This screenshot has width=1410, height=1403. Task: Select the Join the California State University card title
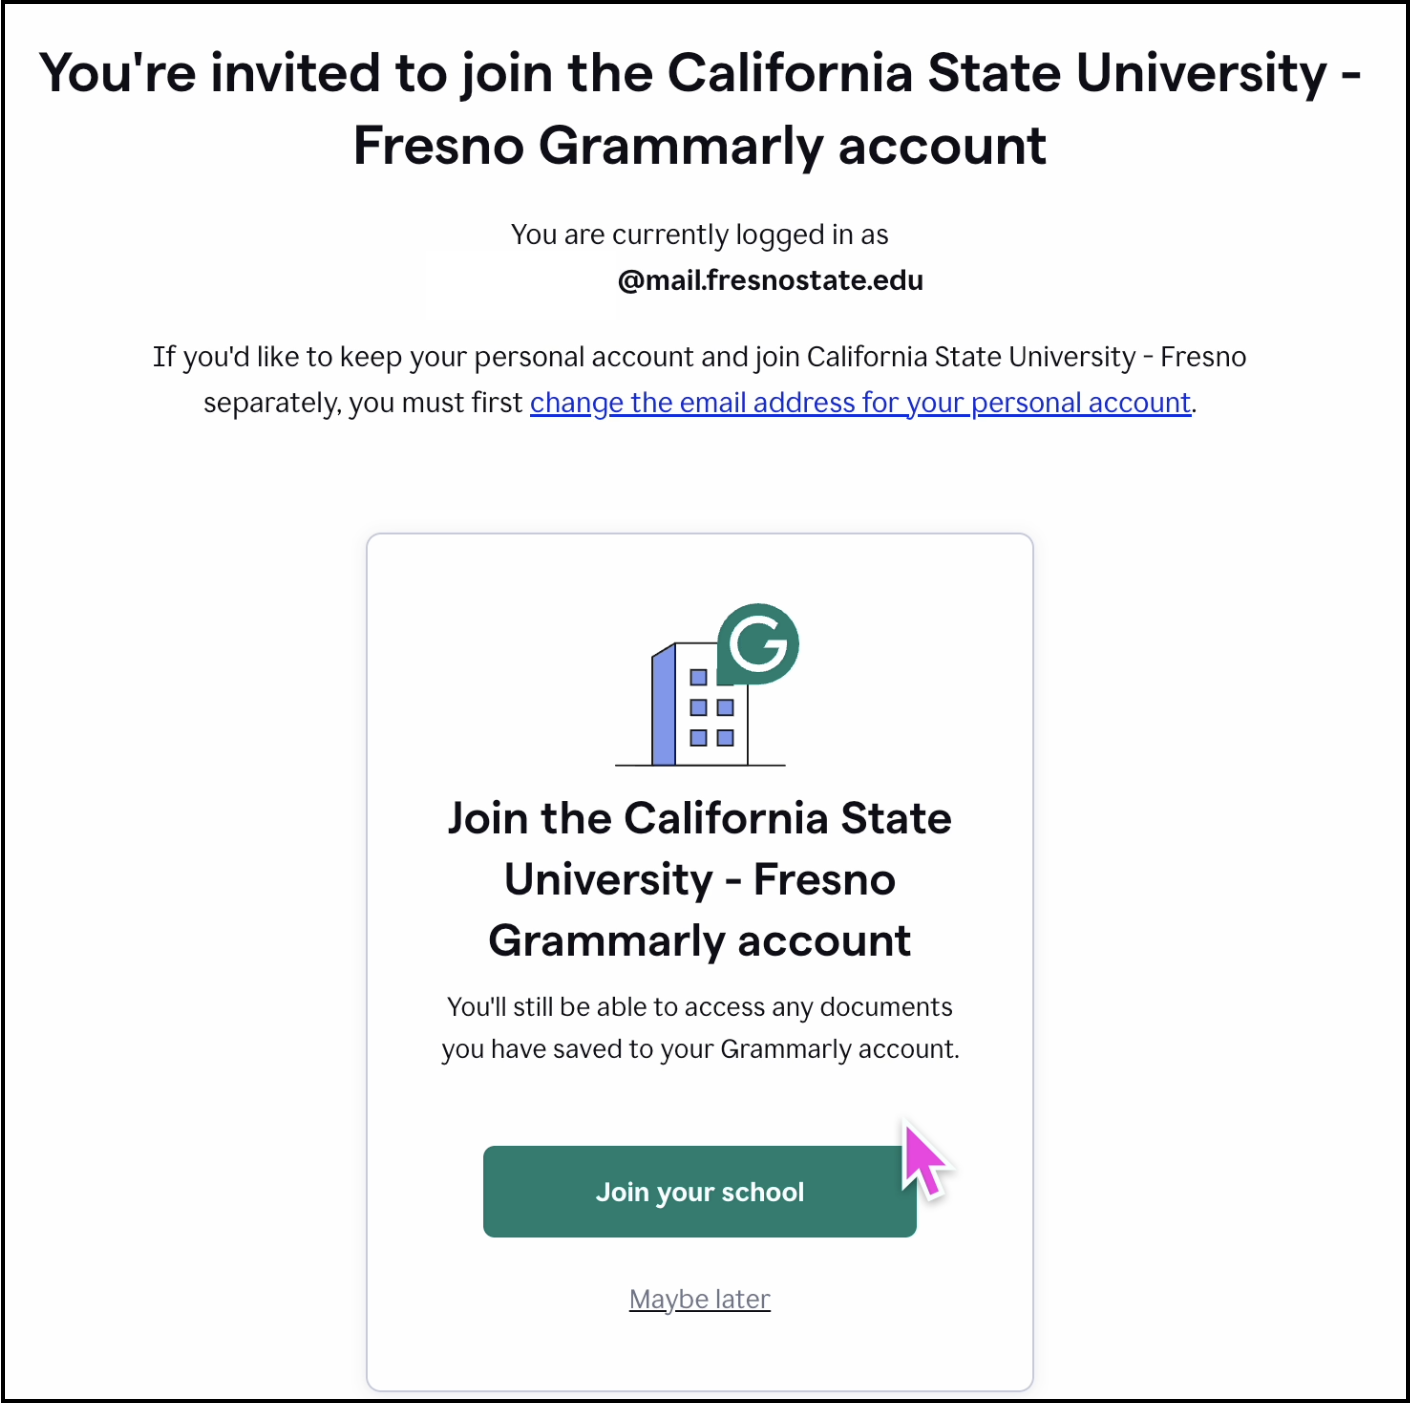pos(699,878)
